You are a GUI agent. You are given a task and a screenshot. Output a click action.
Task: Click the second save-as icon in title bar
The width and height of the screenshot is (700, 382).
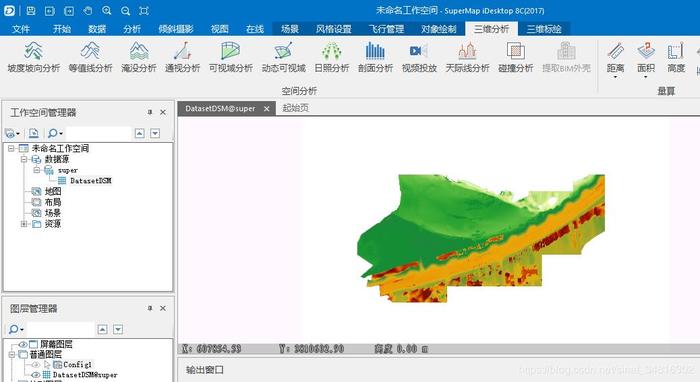[50, 11]
